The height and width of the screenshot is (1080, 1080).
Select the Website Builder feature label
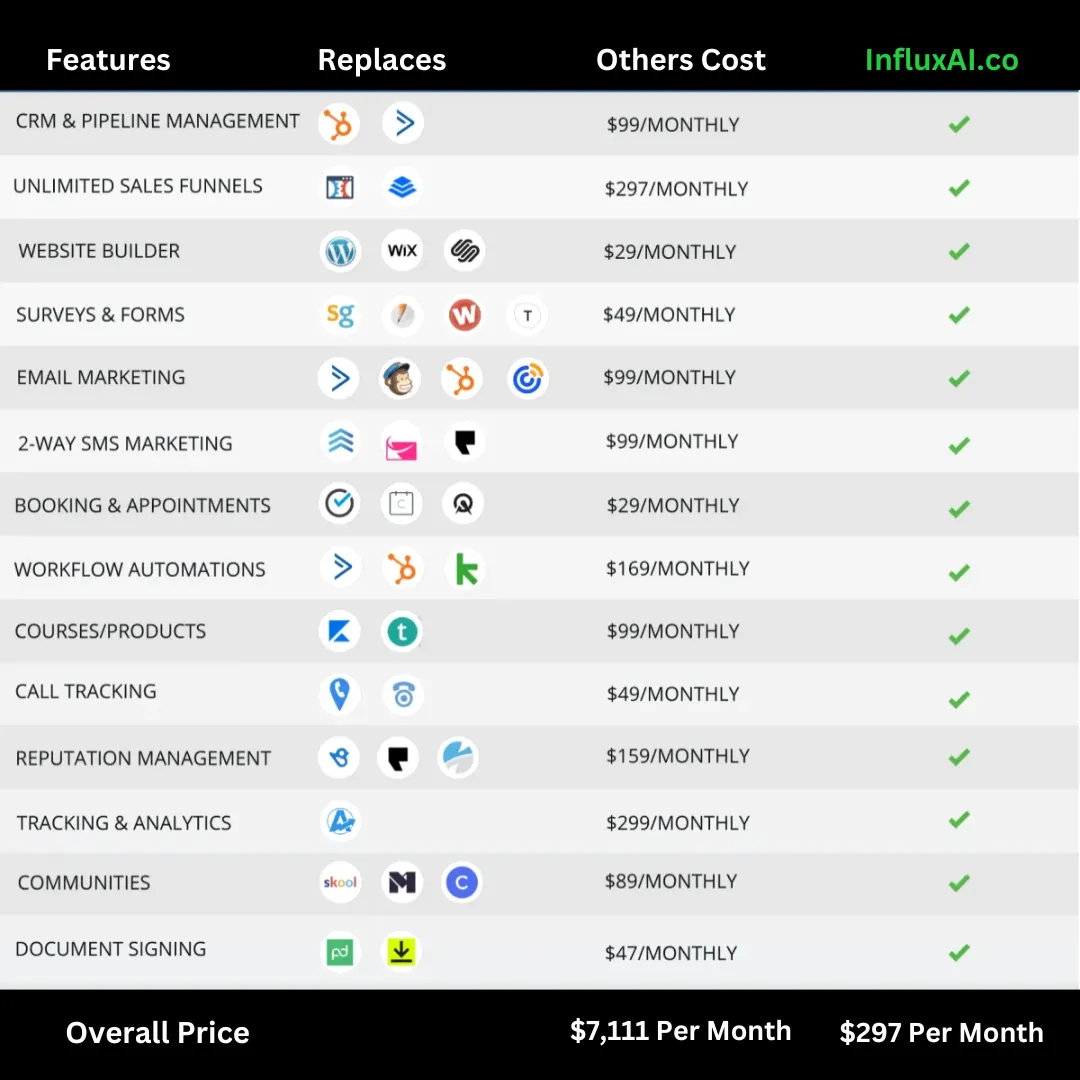tap(99, 251)
